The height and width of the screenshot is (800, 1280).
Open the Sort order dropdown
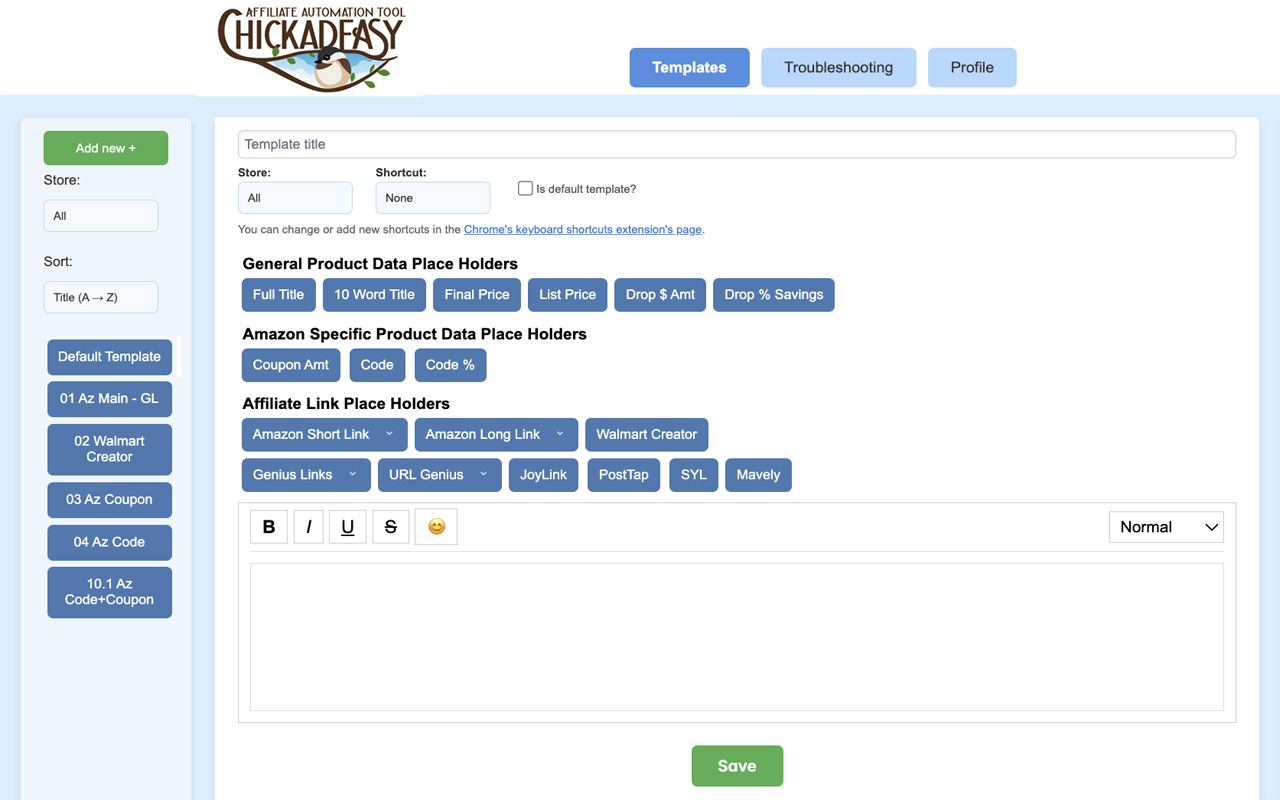point(100,297)
